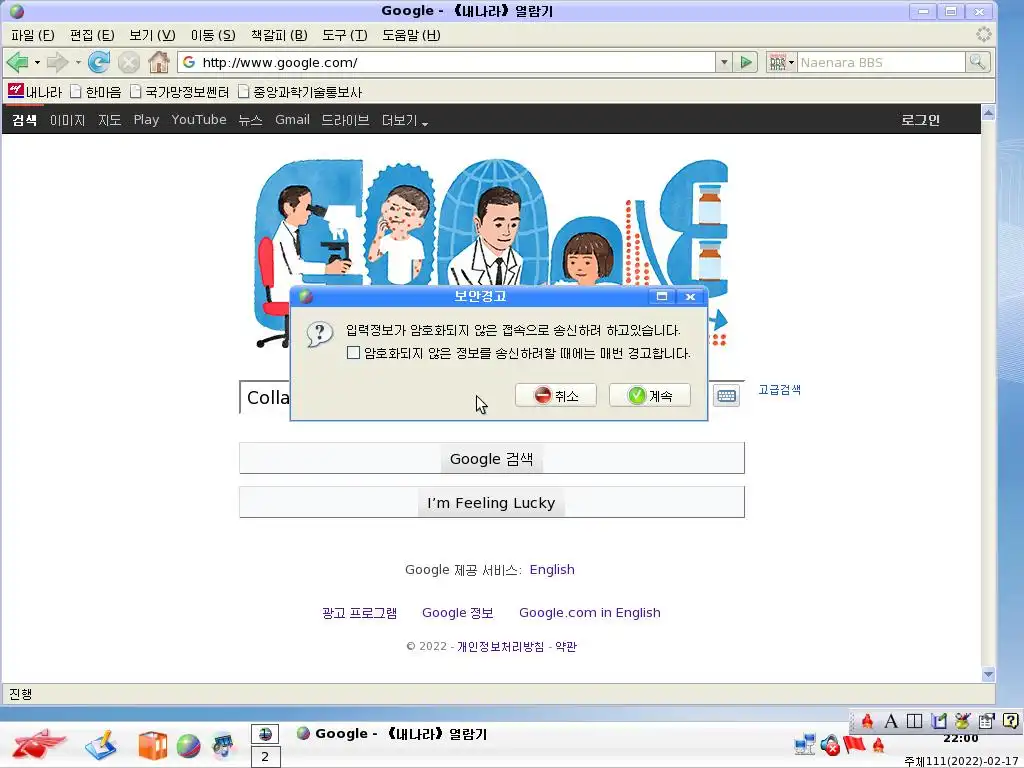1024x768 pixels.
Task: Open the 편집 (E) menu
Action: (92, 35)
